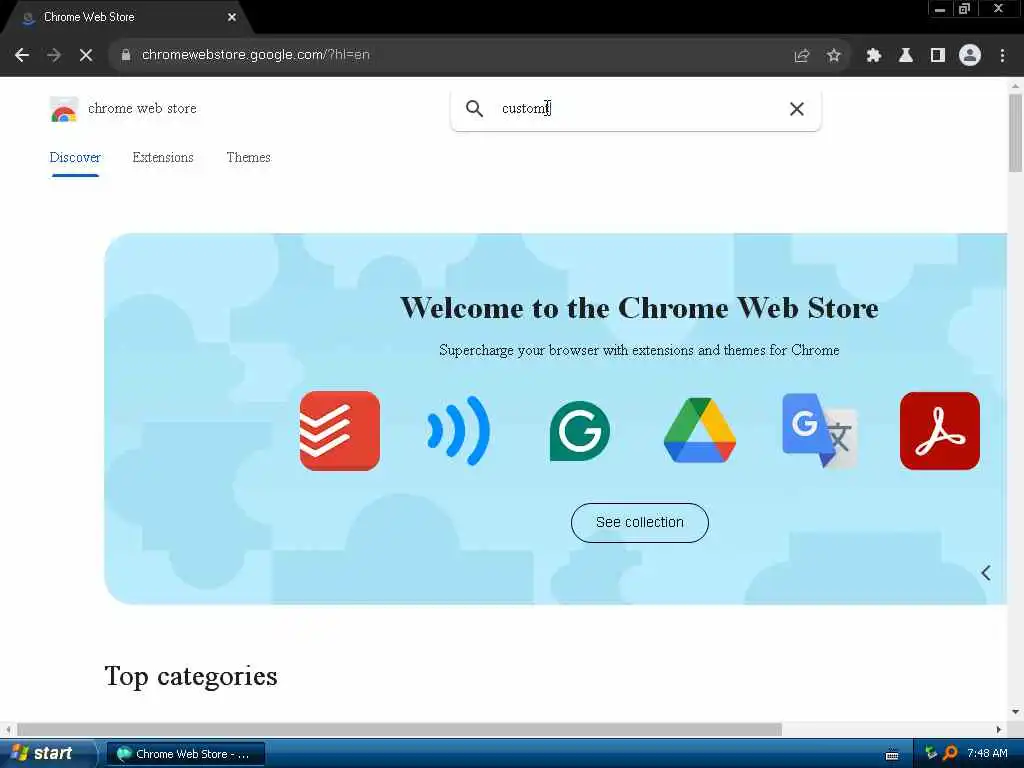Switch to the Extensions tab
The height and width of the screenshot is (768, 1024).
(x=163, y=157)
